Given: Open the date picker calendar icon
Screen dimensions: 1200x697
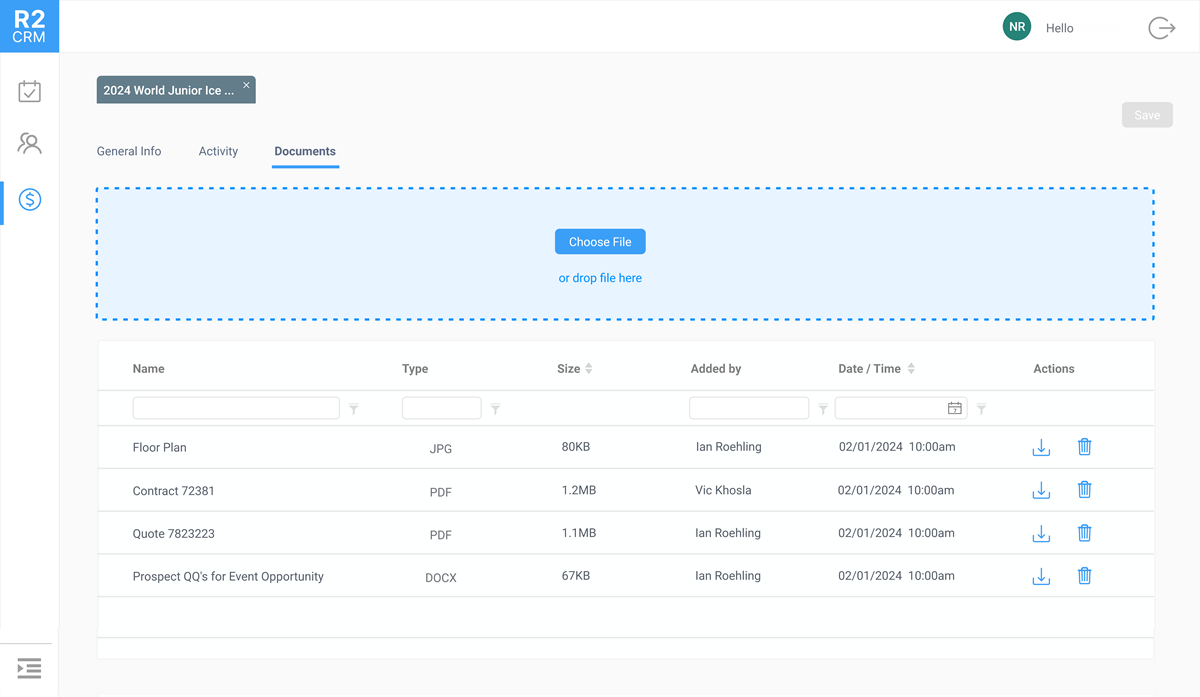Looking at the screenshot, I should click(955, 408).
